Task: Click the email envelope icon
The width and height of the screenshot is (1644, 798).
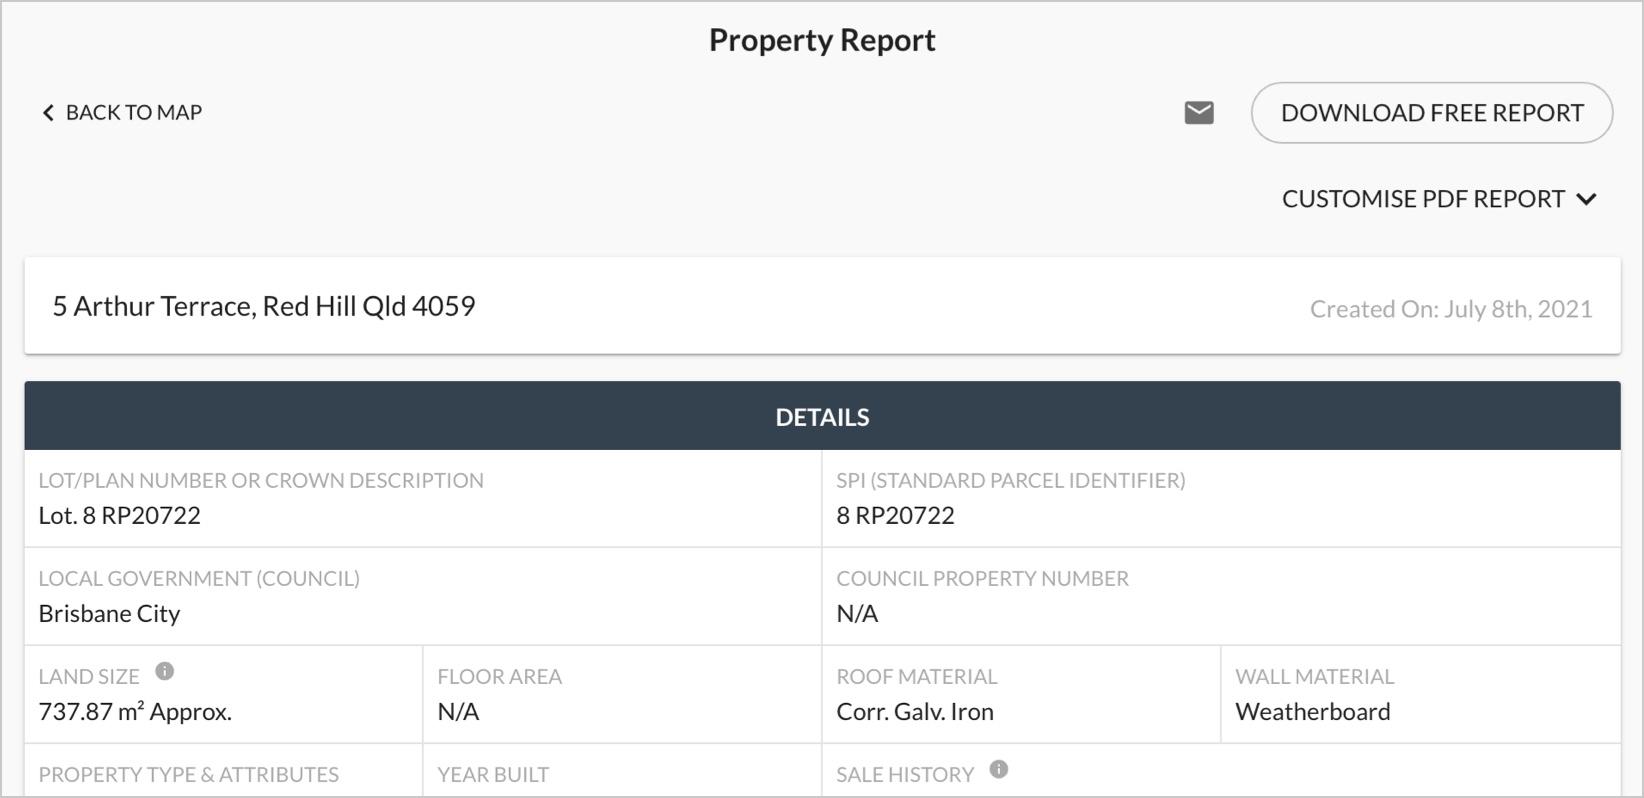Action: pyautogui.click(x=1198, y=113)
